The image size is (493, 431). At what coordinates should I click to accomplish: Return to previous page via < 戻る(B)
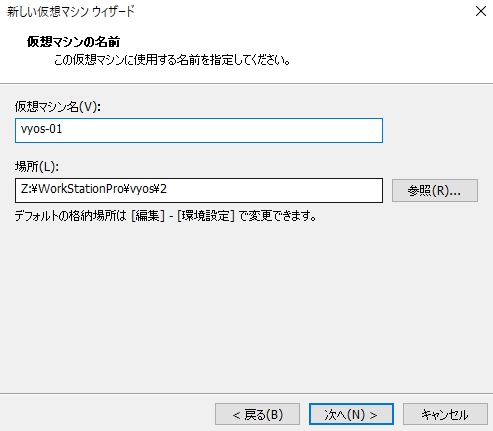pos(257,414)
